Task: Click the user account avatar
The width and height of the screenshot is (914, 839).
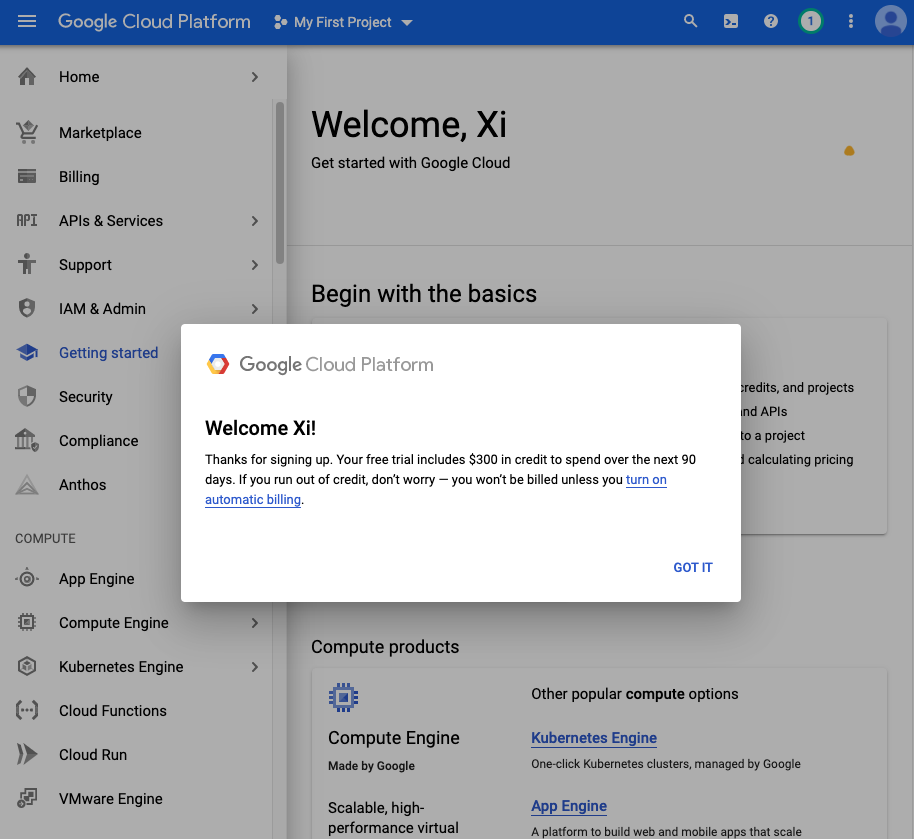Action: tap(891, 22)
